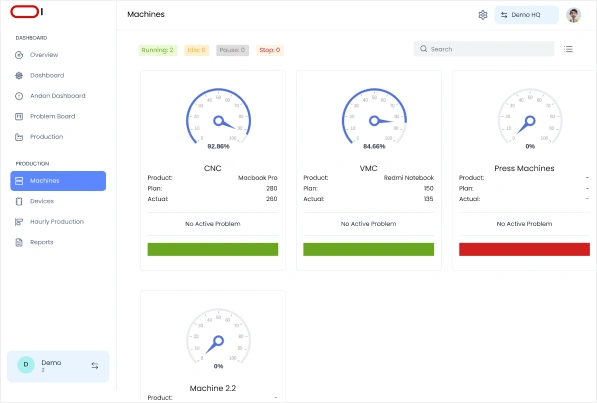
Task: Open the Press Machines title
Action: [524, 168]
